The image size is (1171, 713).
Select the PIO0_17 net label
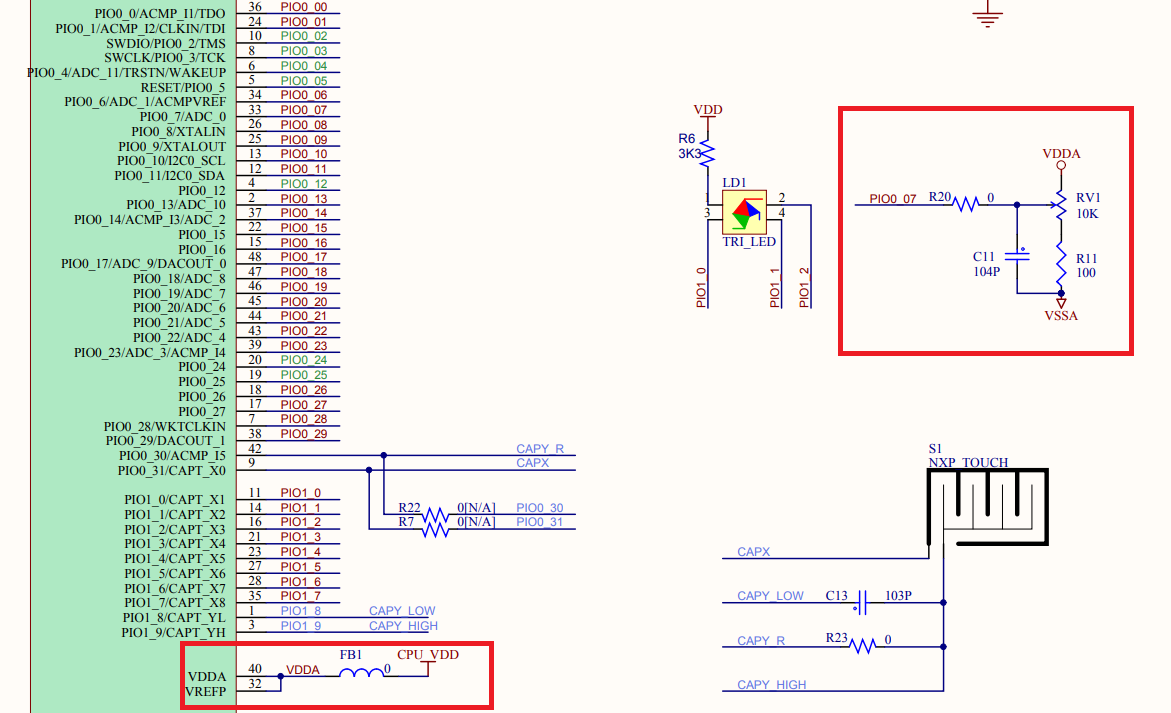click(x=304, y=257)
